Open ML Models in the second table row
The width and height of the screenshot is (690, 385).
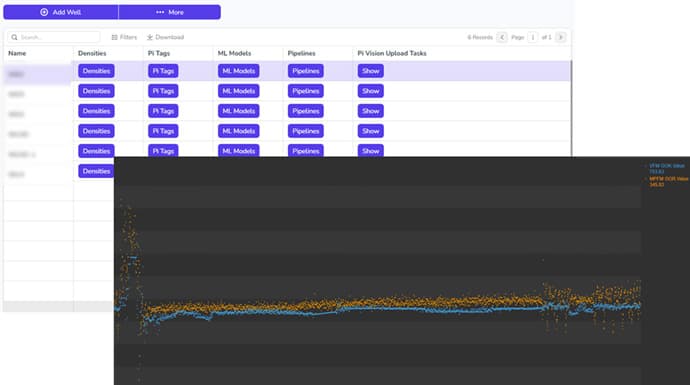click(239, 91)
